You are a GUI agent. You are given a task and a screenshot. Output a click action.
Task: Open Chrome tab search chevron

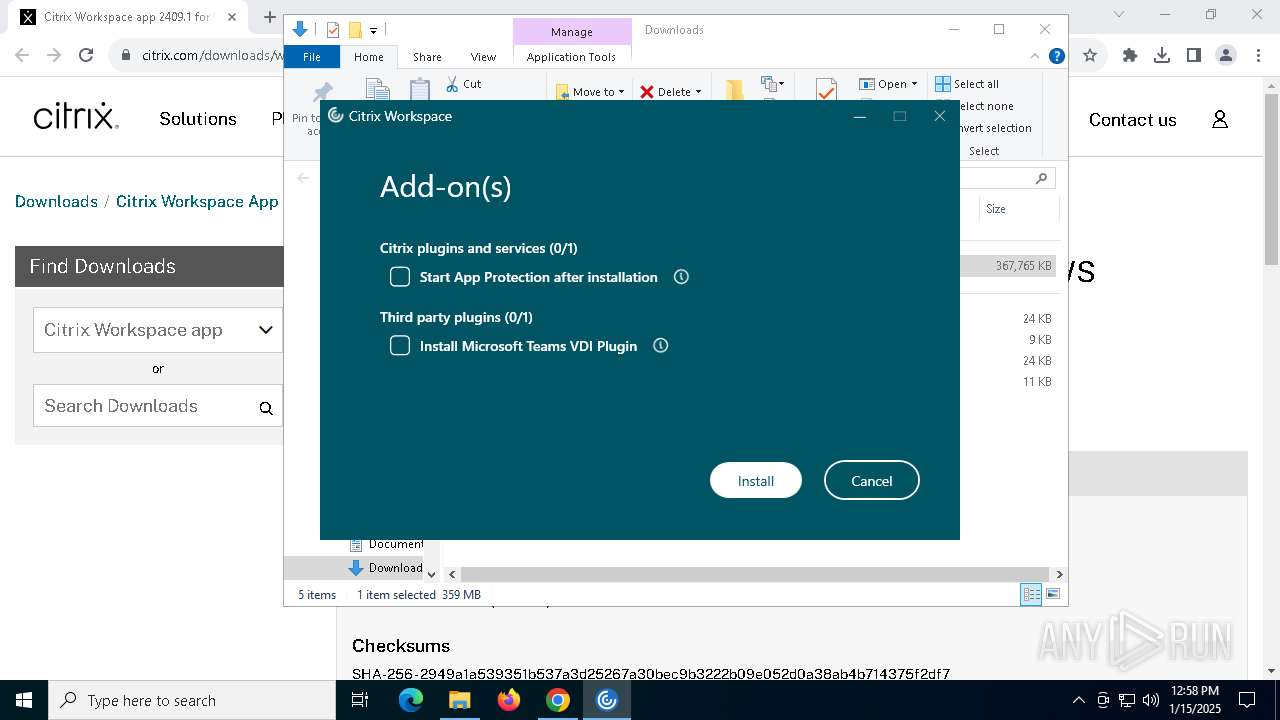pyautogui.click(x=1119, y=14)
